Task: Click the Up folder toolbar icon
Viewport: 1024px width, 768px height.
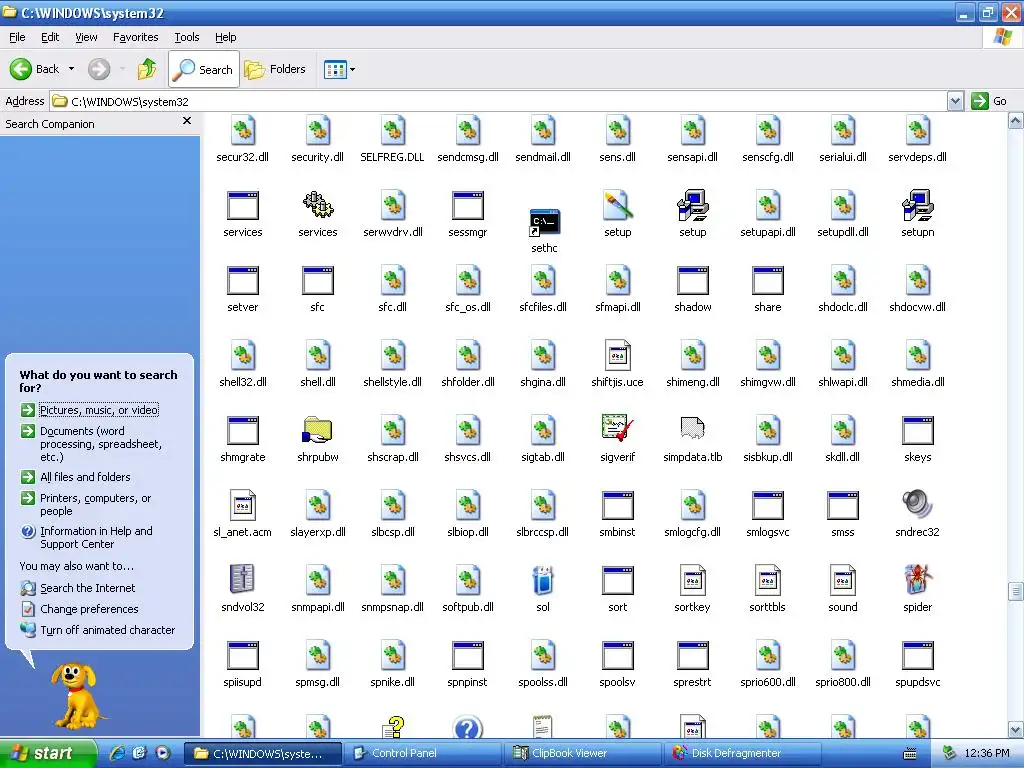Action: coord(147,69)
